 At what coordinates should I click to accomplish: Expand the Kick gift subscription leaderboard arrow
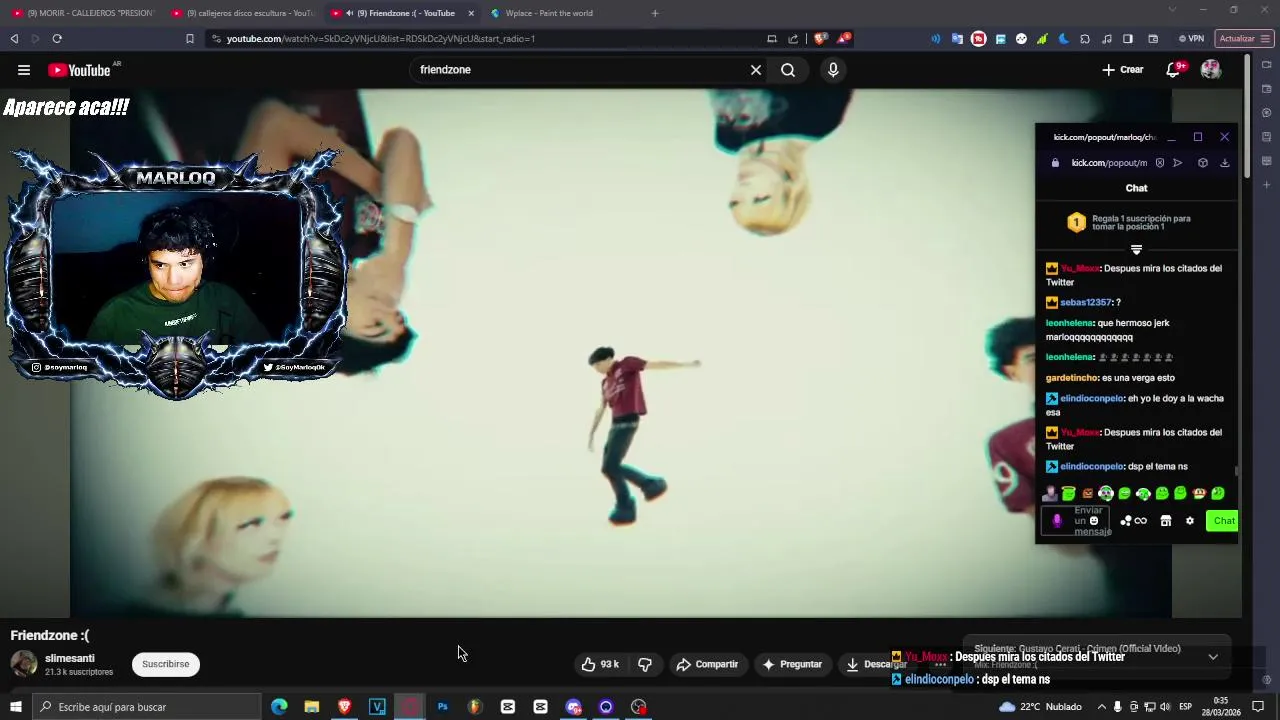pos(1136,249)
